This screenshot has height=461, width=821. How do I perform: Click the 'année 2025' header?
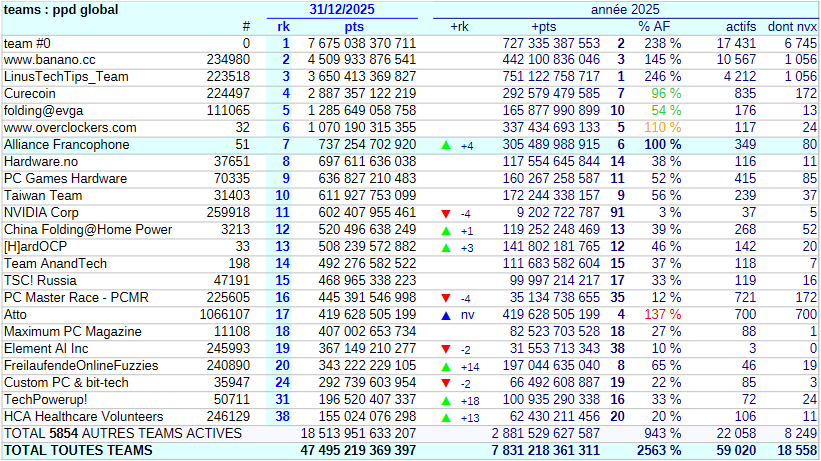pos(625,9)
